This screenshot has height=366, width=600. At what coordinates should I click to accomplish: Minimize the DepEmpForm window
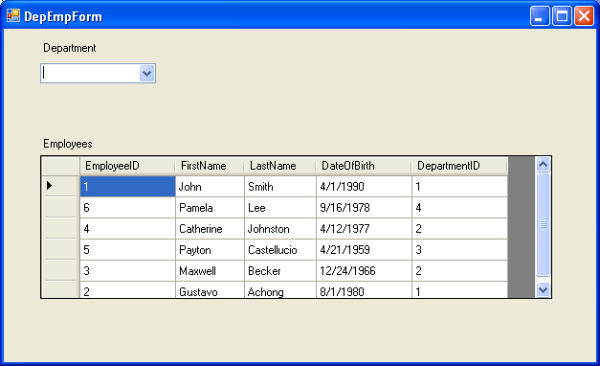(x=540, y=16)
